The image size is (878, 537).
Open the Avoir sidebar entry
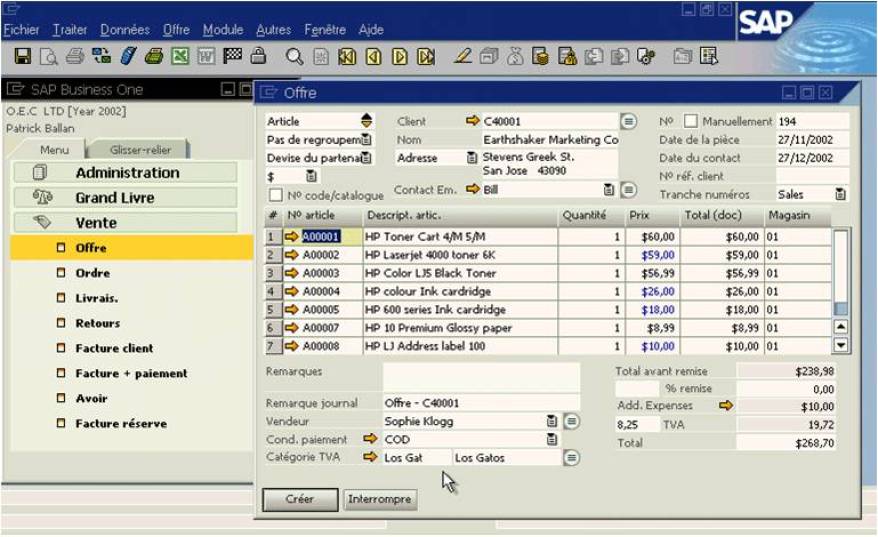91,398
